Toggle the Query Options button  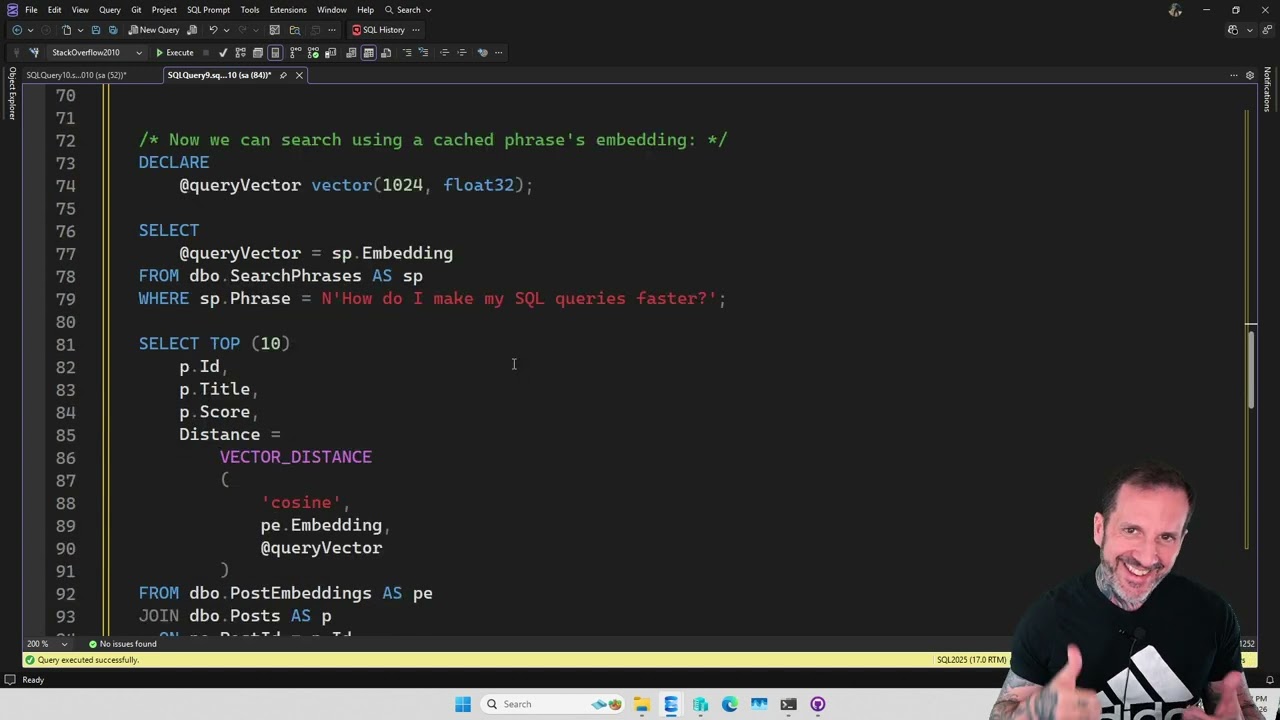[x=258, y=53]
